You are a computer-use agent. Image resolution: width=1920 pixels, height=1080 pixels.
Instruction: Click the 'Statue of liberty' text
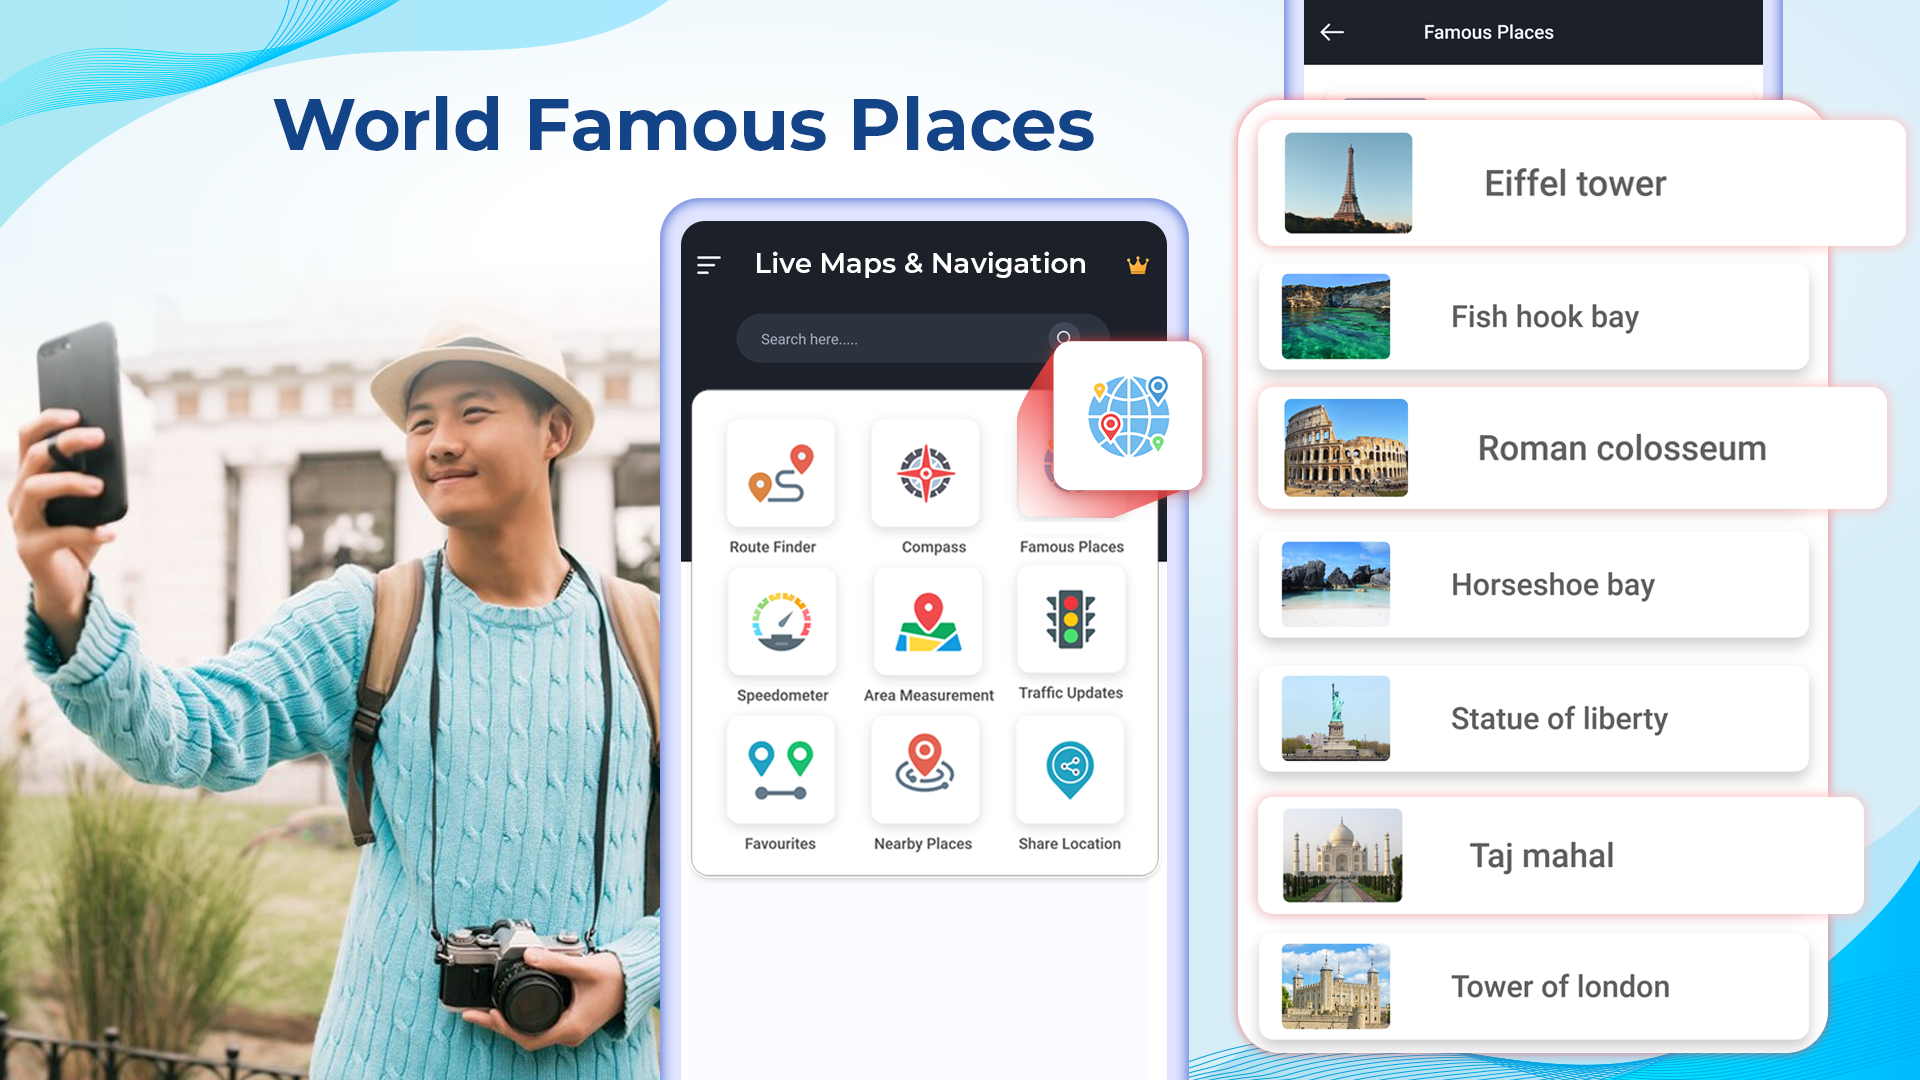tap(1559, 719)
